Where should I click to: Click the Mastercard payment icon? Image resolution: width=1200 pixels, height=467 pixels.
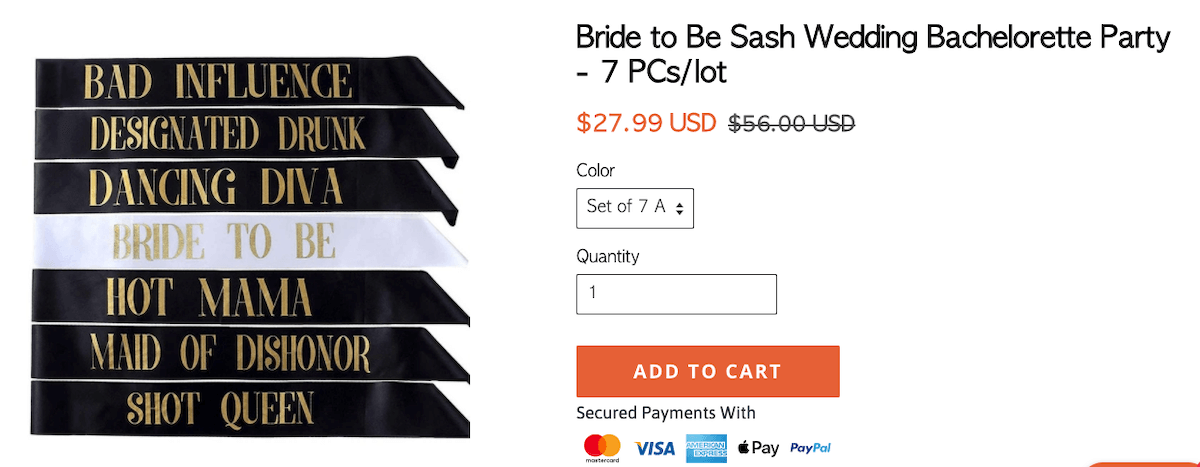(x=602, y=447)
